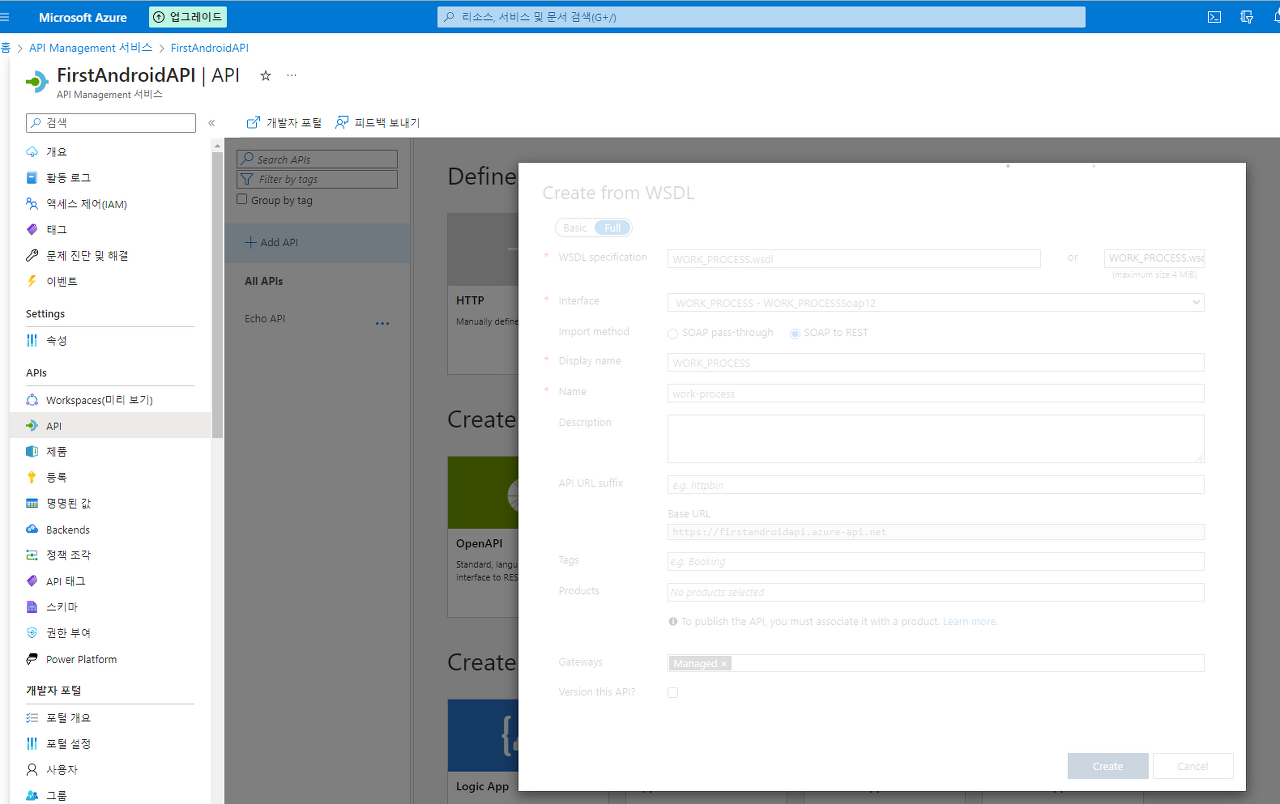Open the Azure portal hamburger menu
This screenshot has width=1280, height=804.
5,17
